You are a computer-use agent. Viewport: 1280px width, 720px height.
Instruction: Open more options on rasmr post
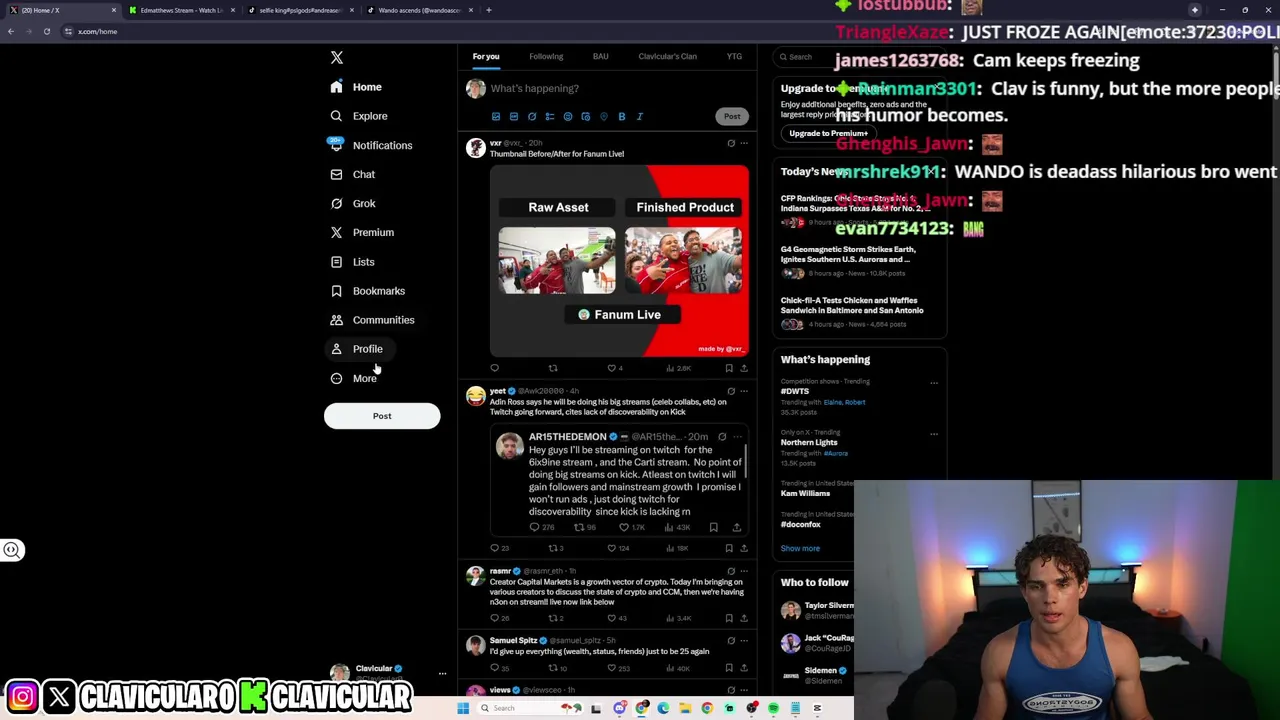[x=744, y=571]
